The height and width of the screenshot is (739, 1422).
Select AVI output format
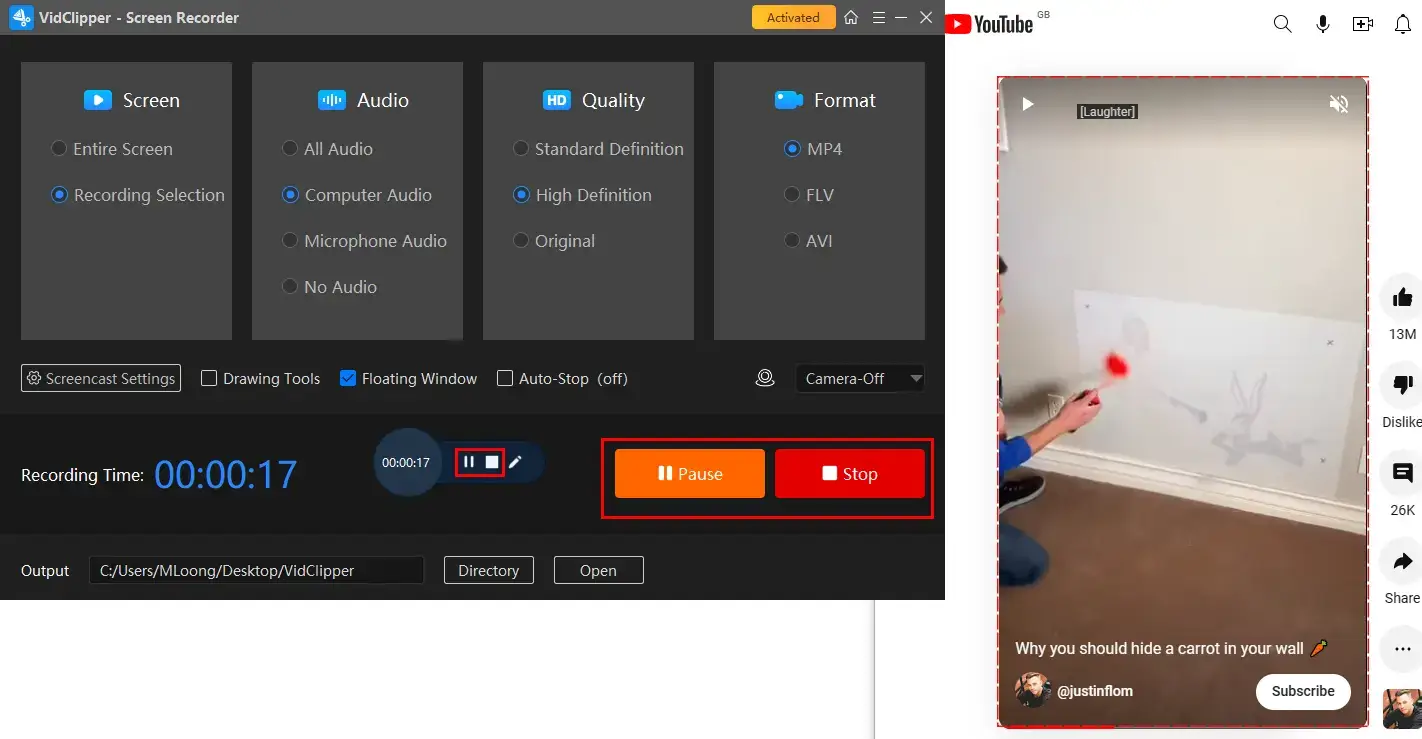point(809,241)
